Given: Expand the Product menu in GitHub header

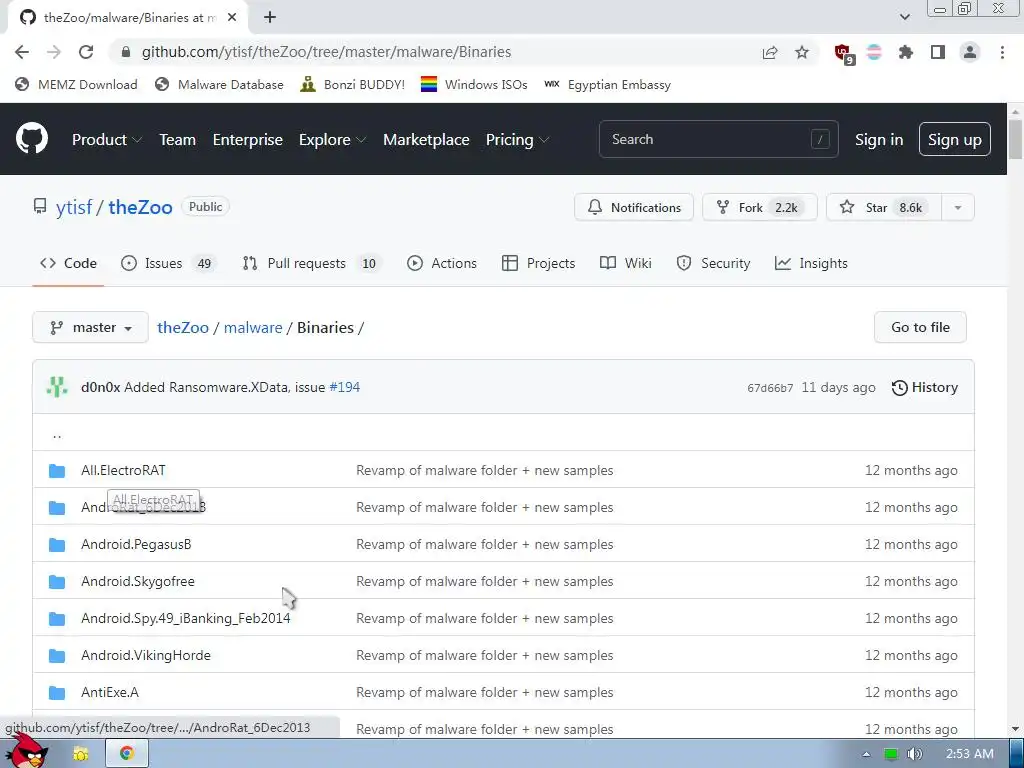Looking at the screenshot, I should (x=106, y=139).
